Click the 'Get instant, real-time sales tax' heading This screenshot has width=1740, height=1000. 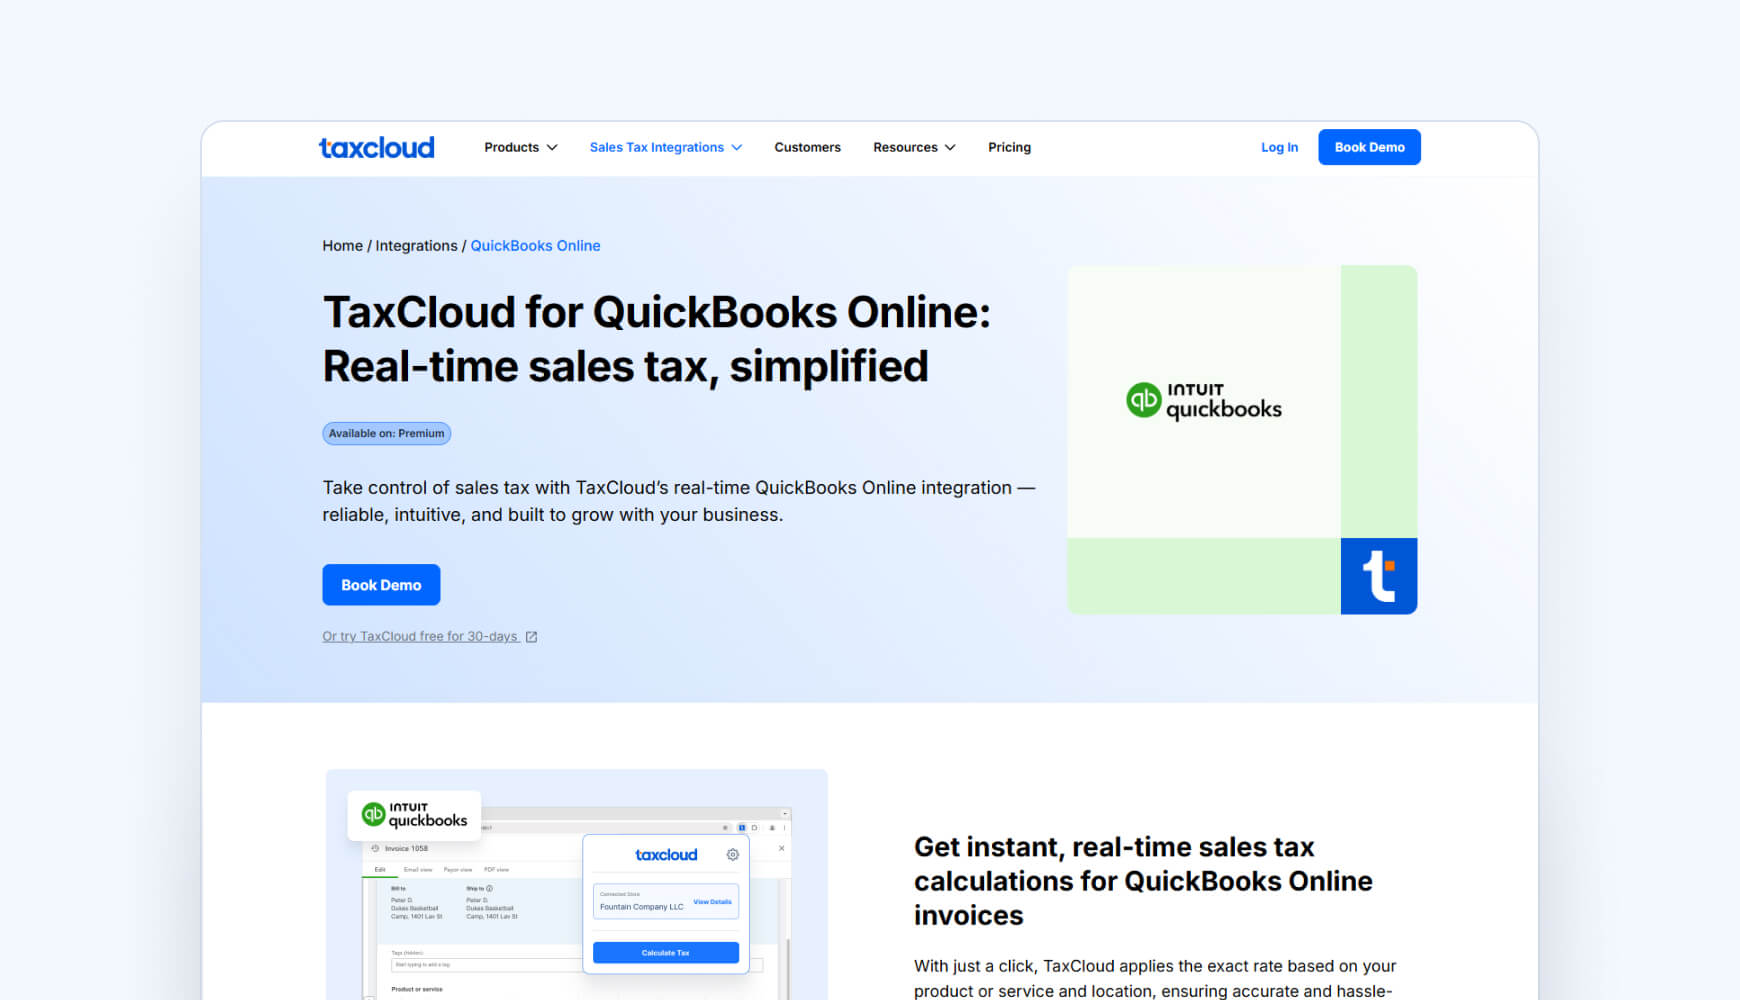1143,881
